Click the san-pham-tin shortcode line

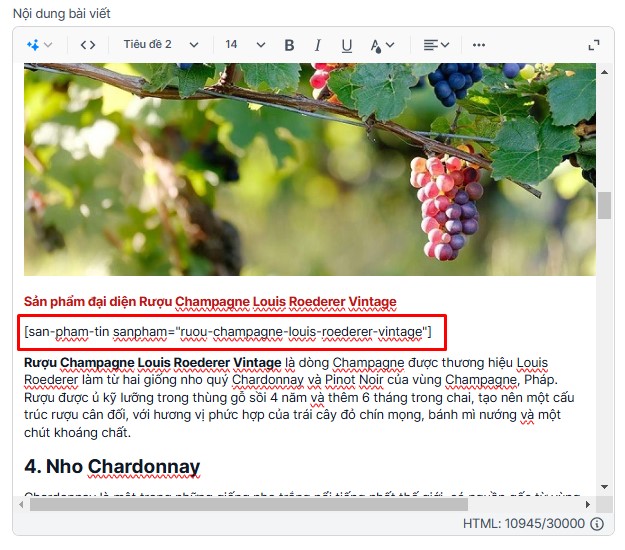pyautogui.click(x=228, y=332)
